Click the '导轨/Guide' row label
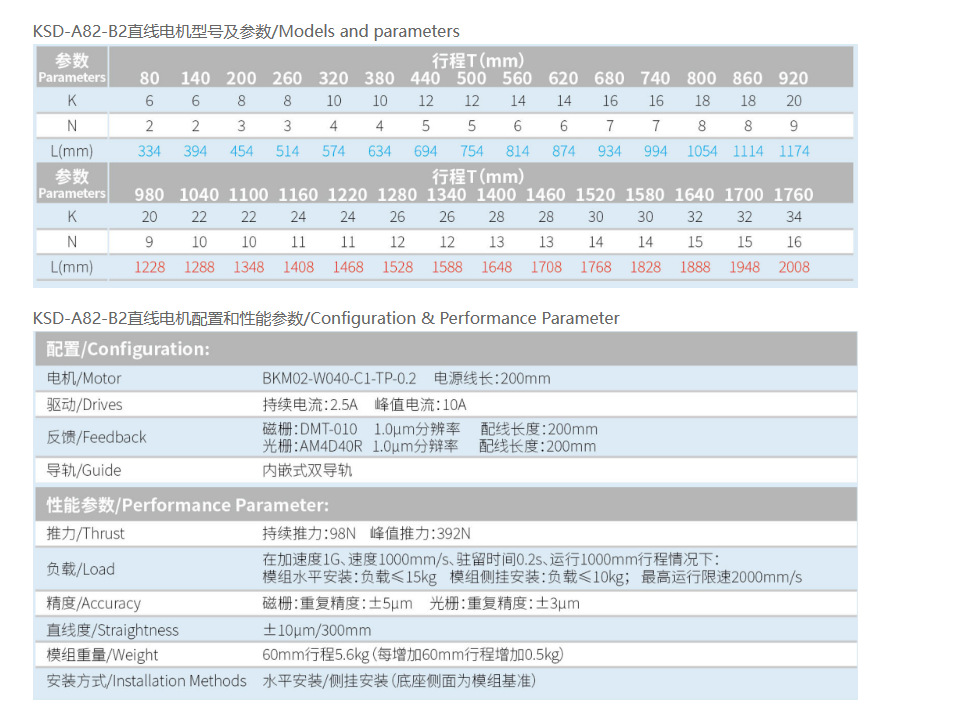This screenshot has width=974, height=713. (84, 470)
